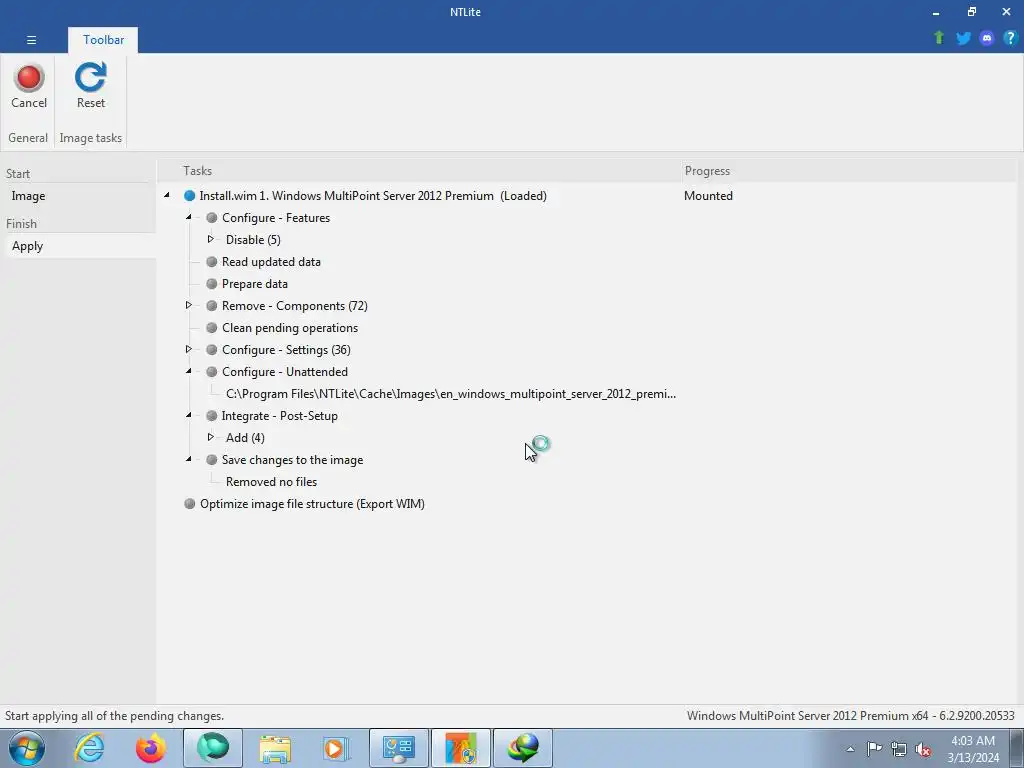Click the network tray icon

(x=899, y=750)
